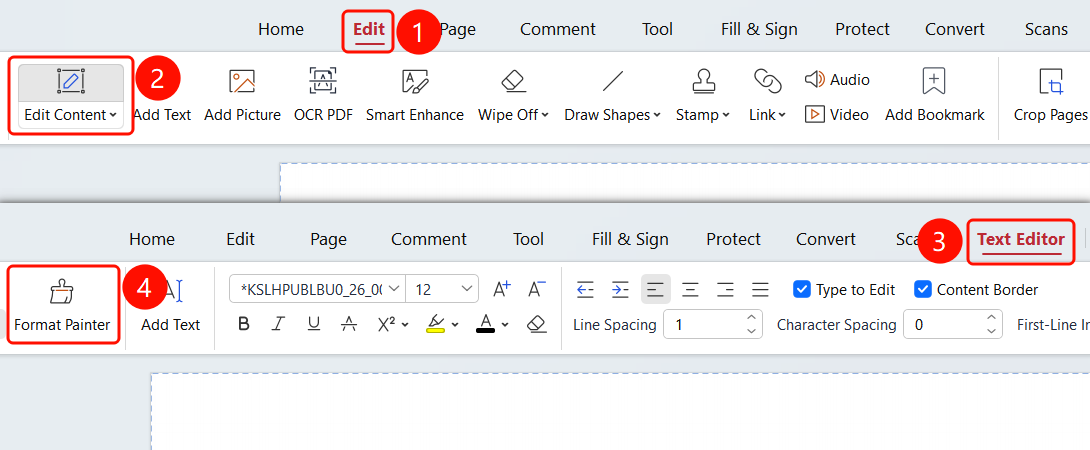
Task: Right-align the text
Action: pyautogui.click(x=725, y=289)
